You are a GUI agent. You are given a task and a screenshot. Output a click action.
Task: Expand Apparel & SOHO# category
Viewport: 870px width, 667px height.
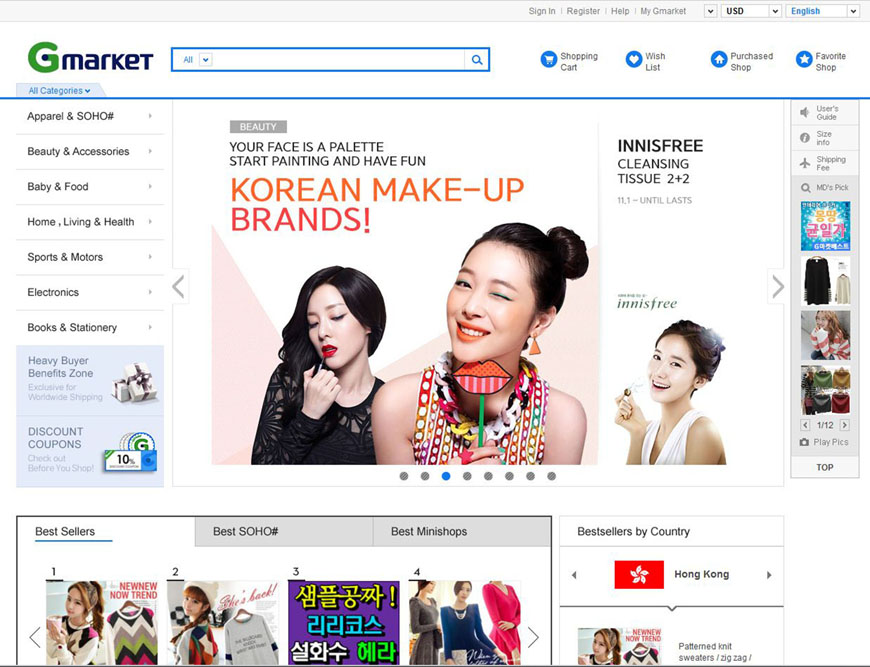(90, 117)
